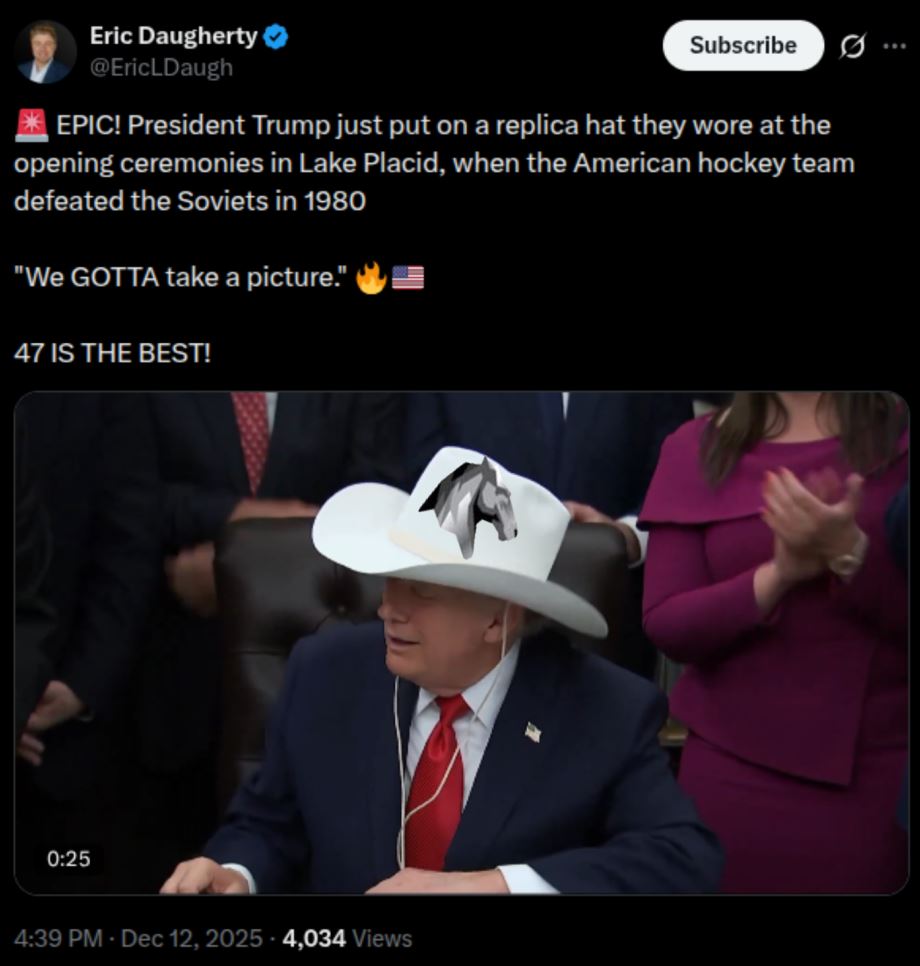
Task: Open the three-dot more options menu
Action: pyautogui.click(x=894, y=46)
